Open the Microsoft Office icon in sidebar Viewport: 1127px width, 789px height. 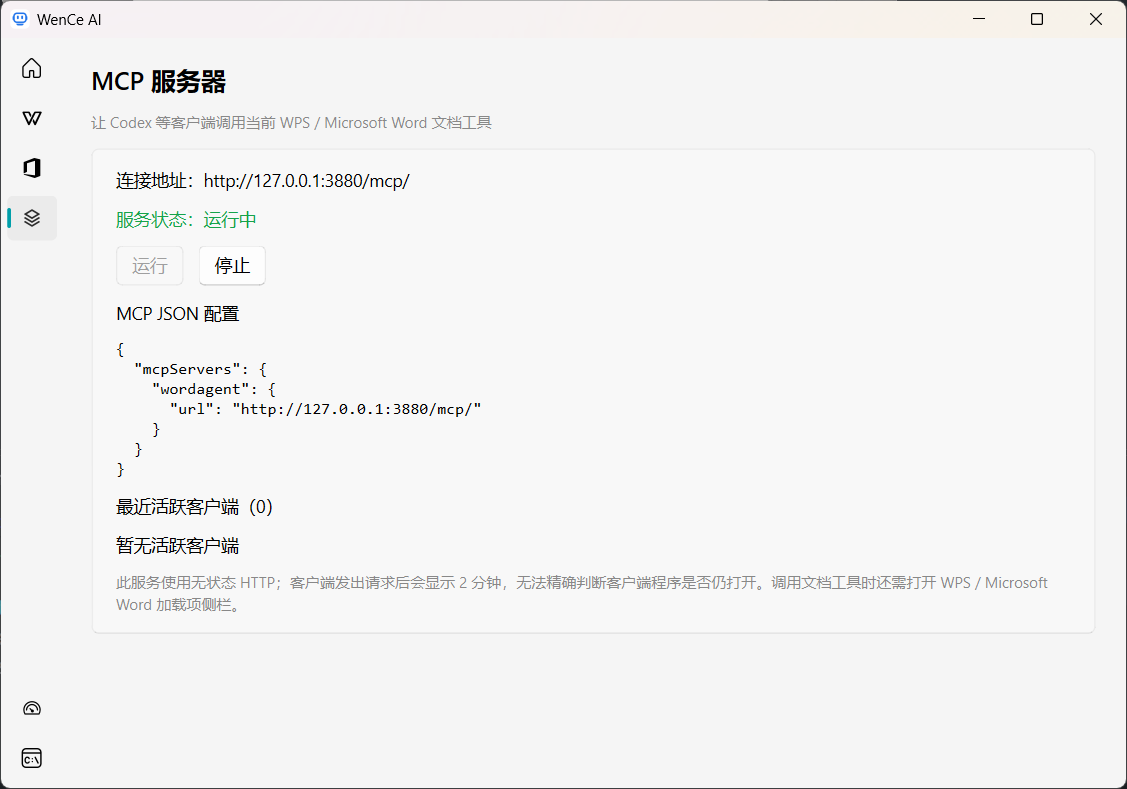[32, 168]
